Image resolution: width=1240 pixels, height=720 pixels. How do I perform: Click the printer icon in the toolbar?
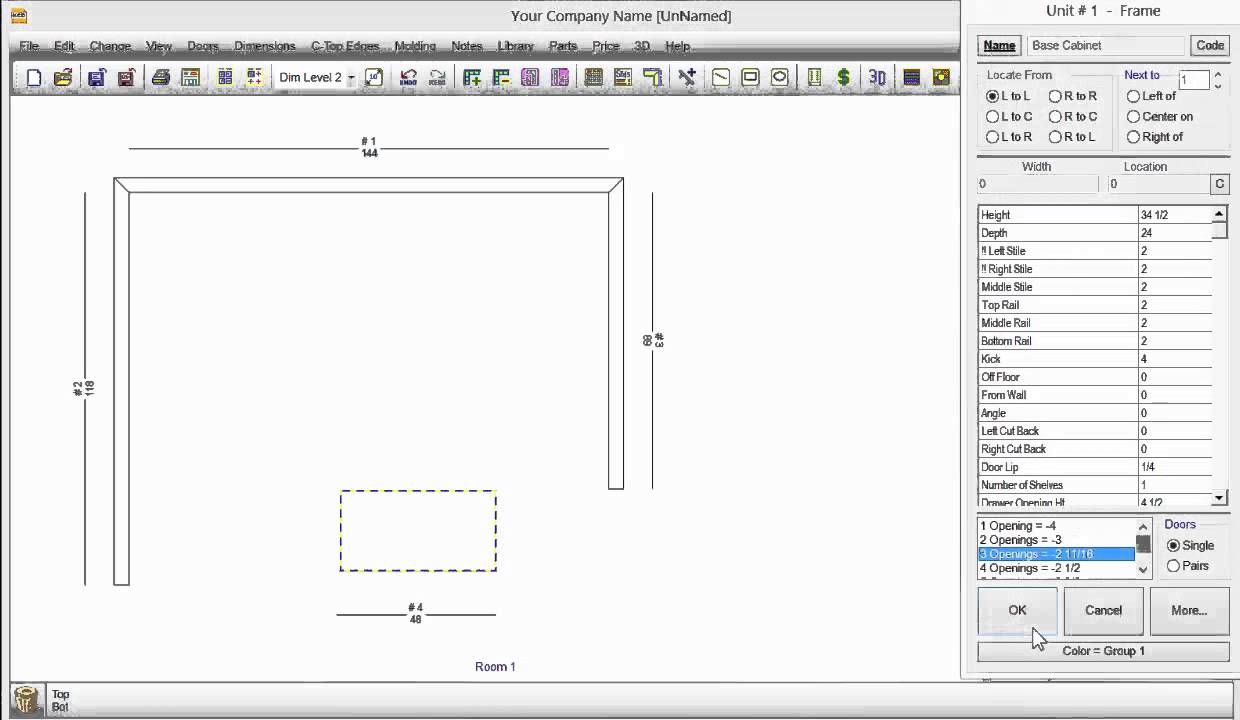(x=160, y=77)
